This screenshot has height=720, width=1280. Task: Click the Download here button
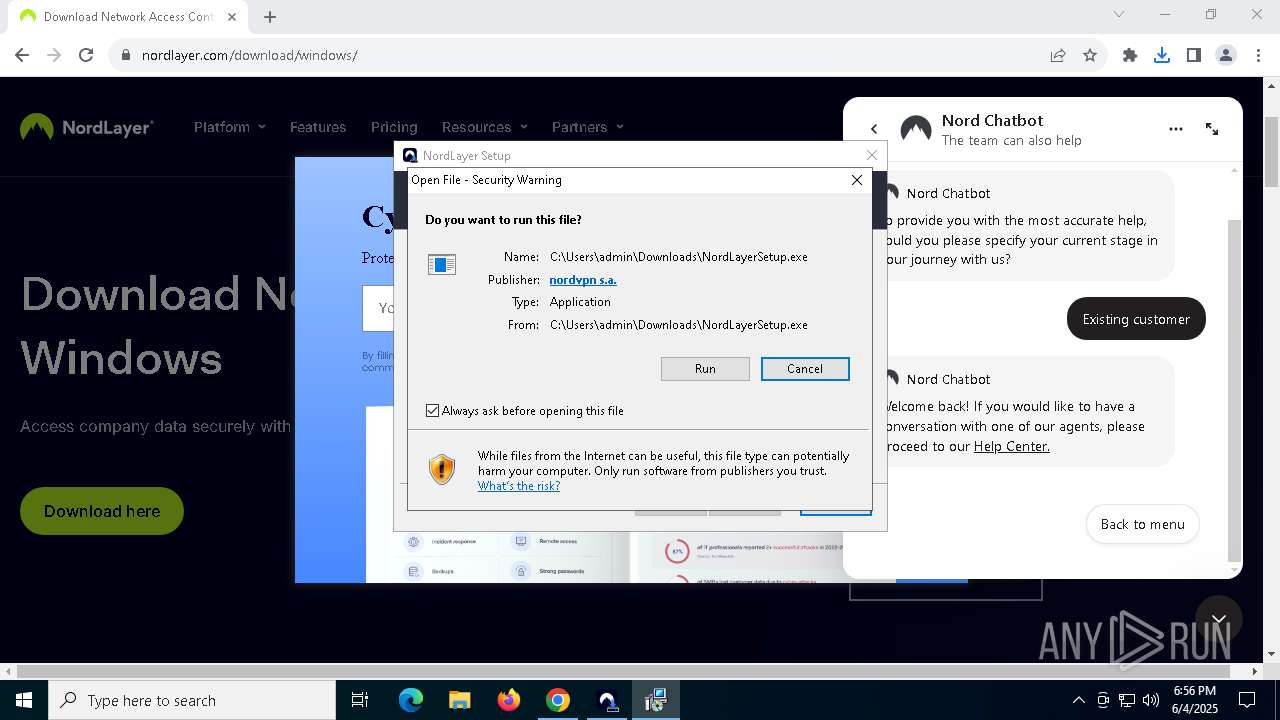[x=102, y=511]
